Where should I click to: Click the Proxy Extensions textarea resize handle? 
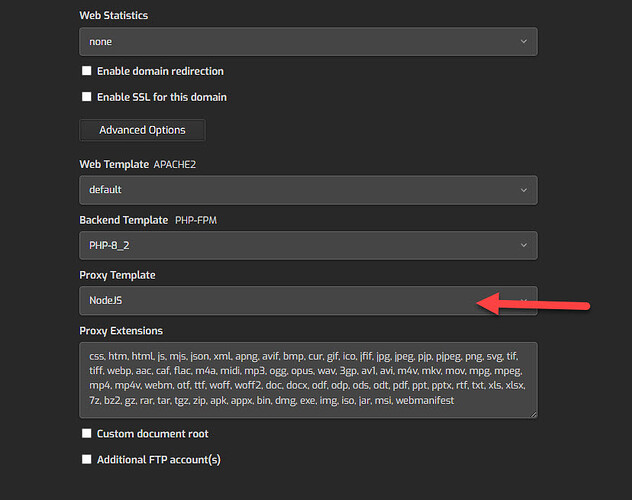click(533, 414)
